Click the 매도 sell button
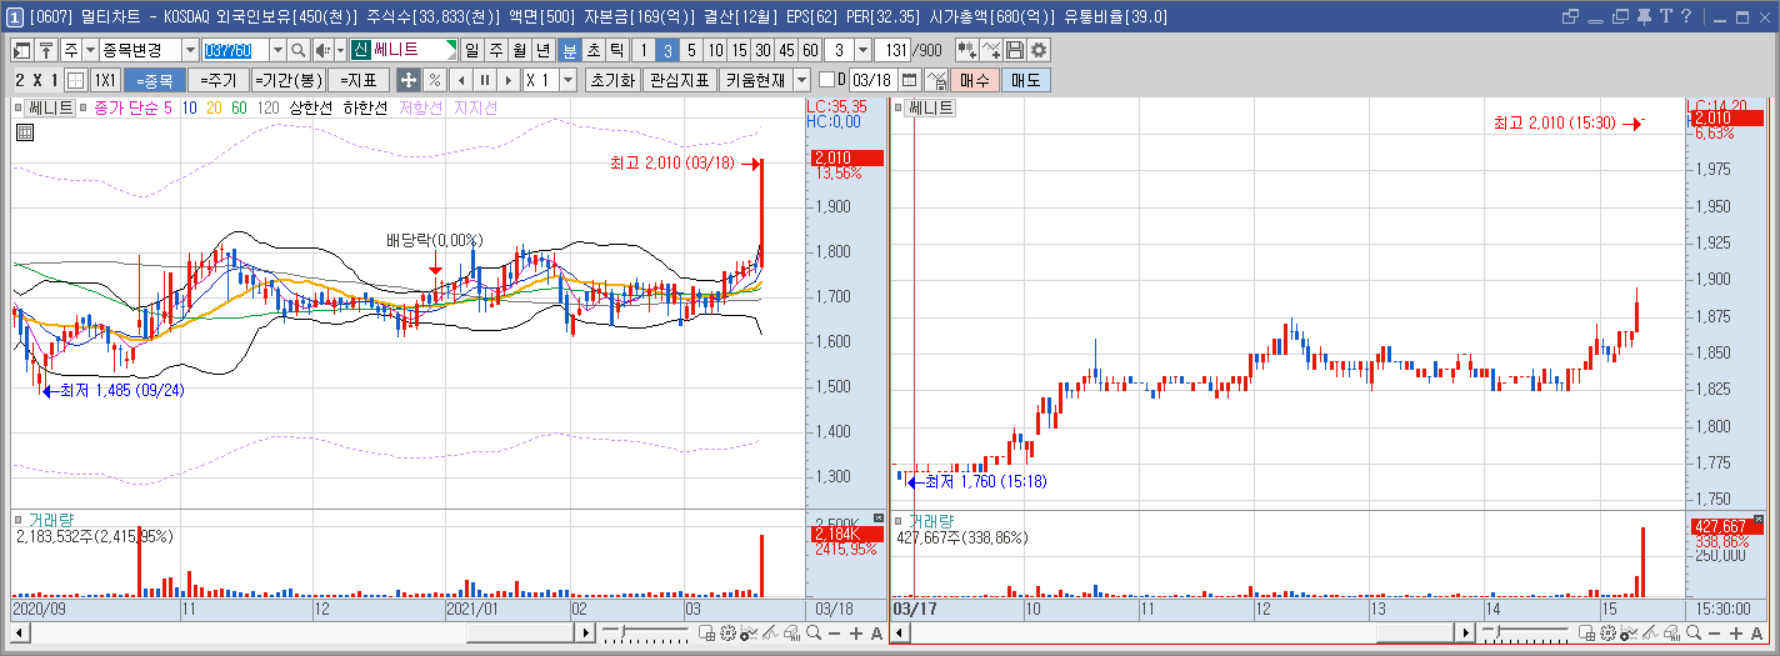The height and width of the screenshot is (656, 1780). tap(1025, 80)
